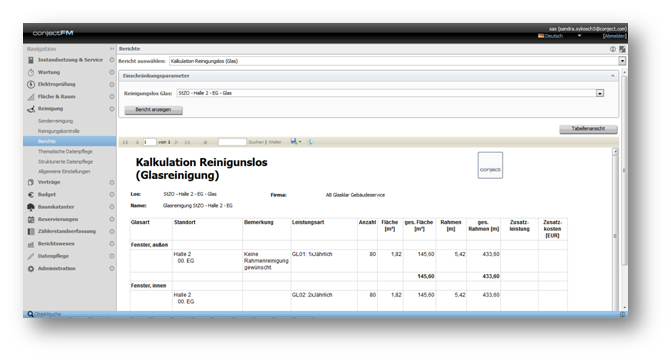
Task: Click the conject logo in report
Action: pyautogui.click(x=490, y=165)
